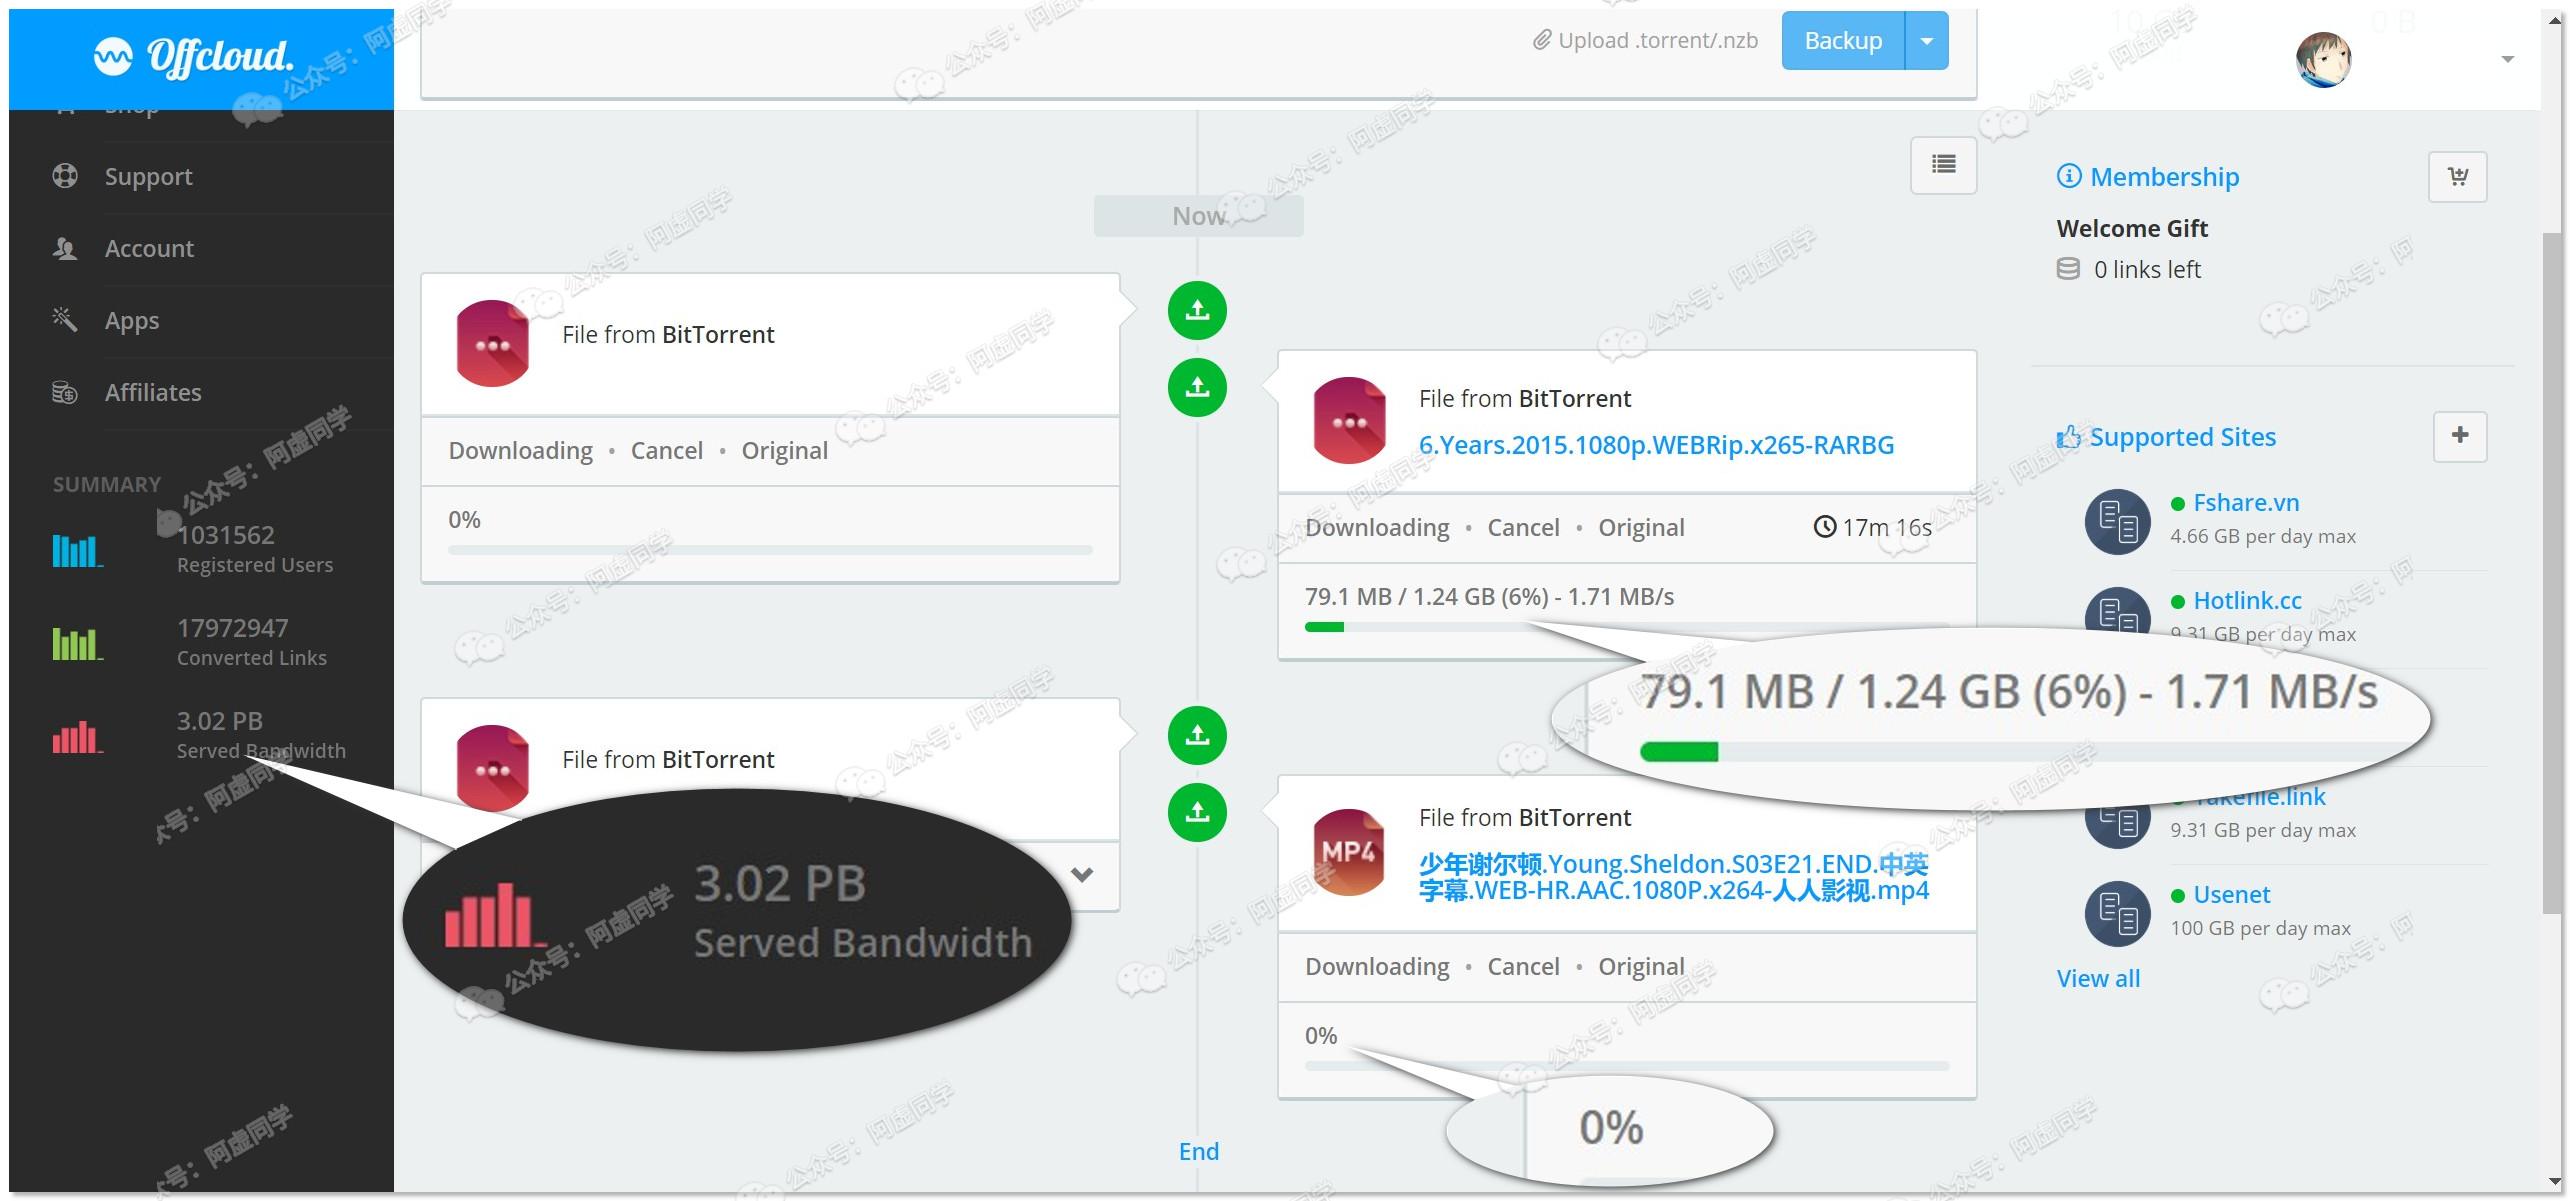Click the blue Backup button
The height and width of the screenshot is (1201, 2570).
[1842, 41]
